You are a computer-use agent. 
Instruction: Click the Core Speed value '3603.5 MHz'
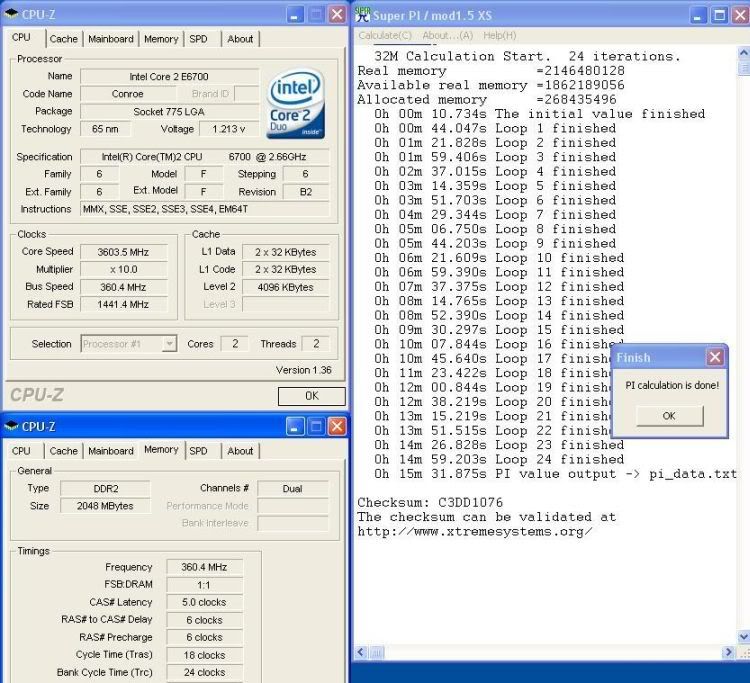click(x=123, y=252)
